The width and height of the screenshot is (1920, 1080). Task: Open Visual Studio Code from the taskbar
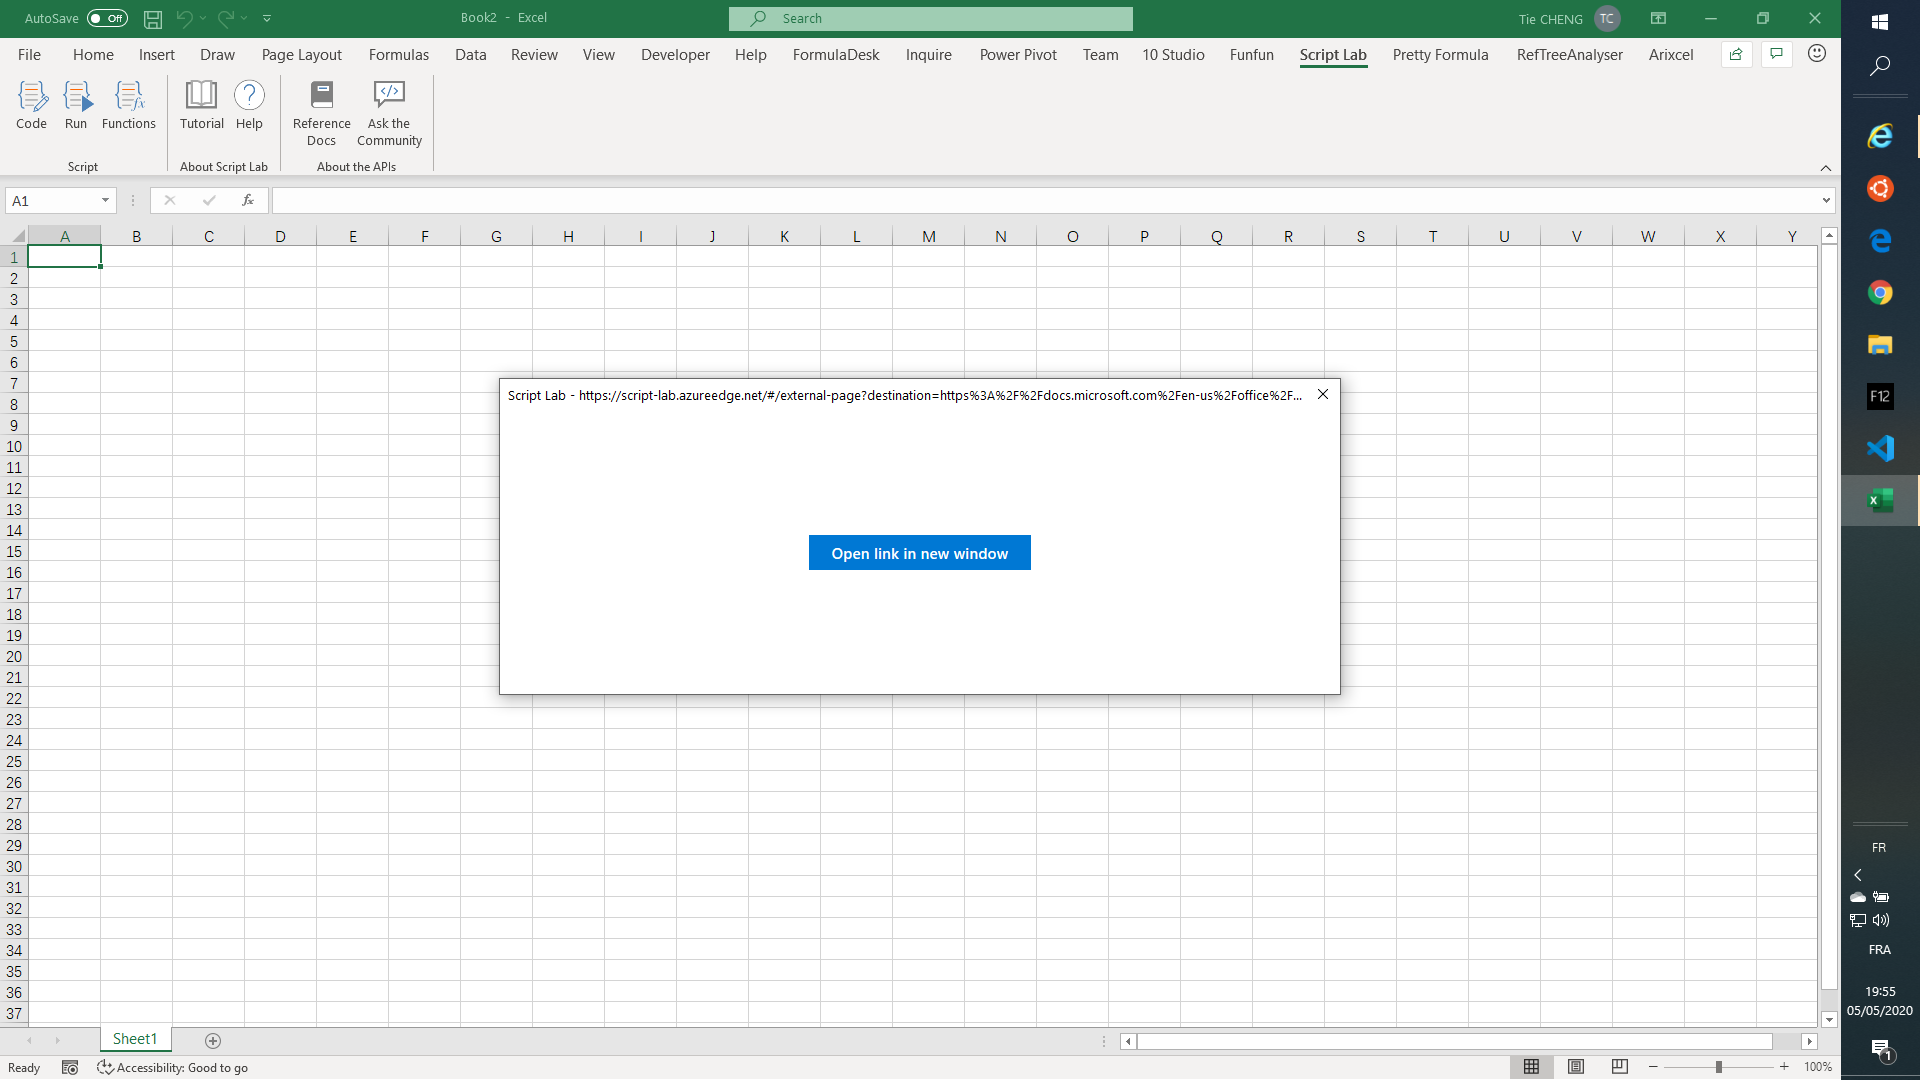click(x=1880, y=448)
